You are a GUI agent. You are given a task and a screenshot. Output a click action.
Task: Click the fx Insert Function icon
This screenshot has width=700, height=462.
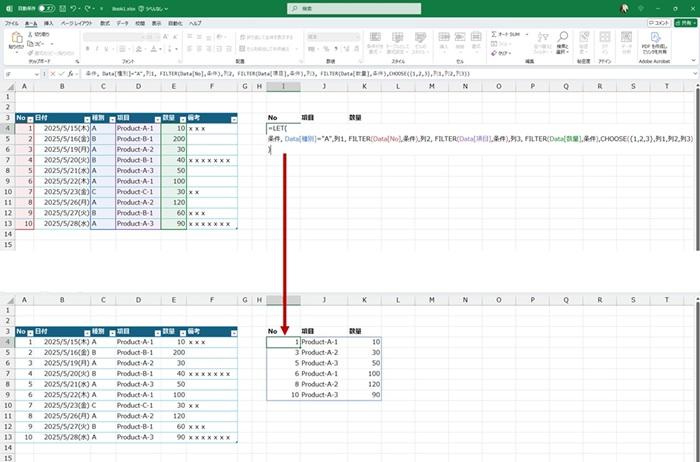72,74
